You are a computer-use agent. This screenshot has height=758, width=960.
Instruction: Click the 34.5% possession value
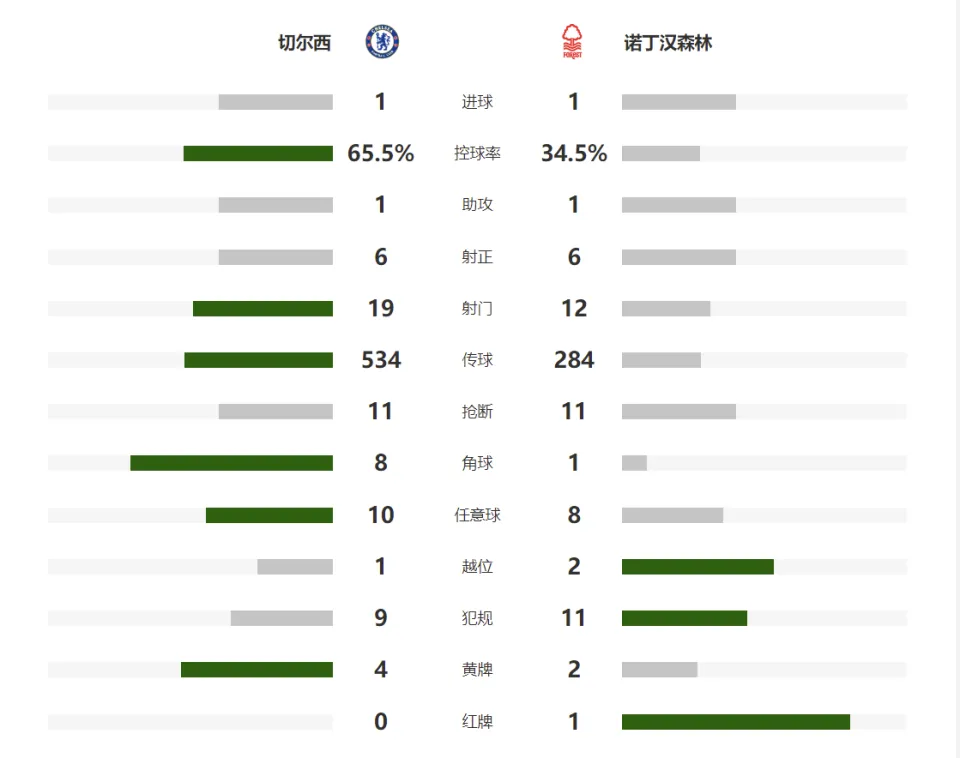[x=574, y=153]
